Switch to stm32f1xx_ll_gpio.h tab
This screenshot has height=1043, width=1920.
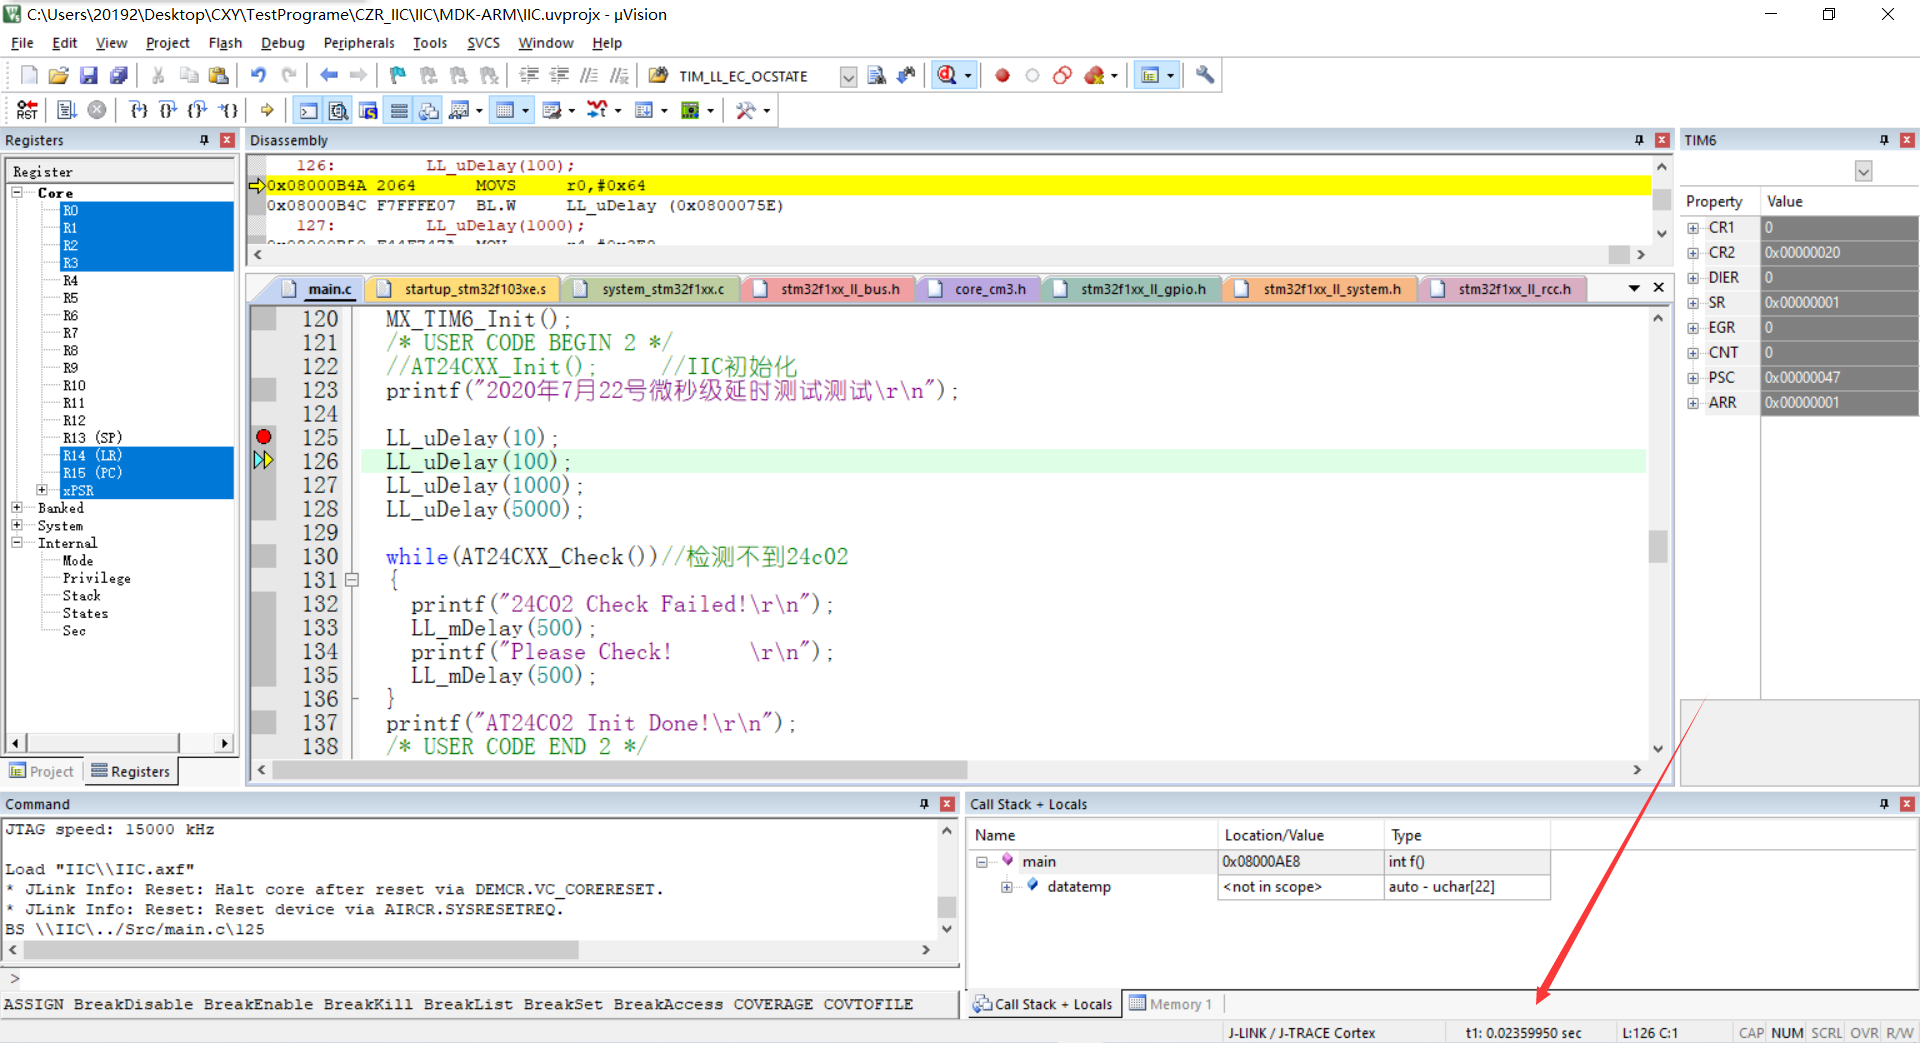[x=1132, y=289]
